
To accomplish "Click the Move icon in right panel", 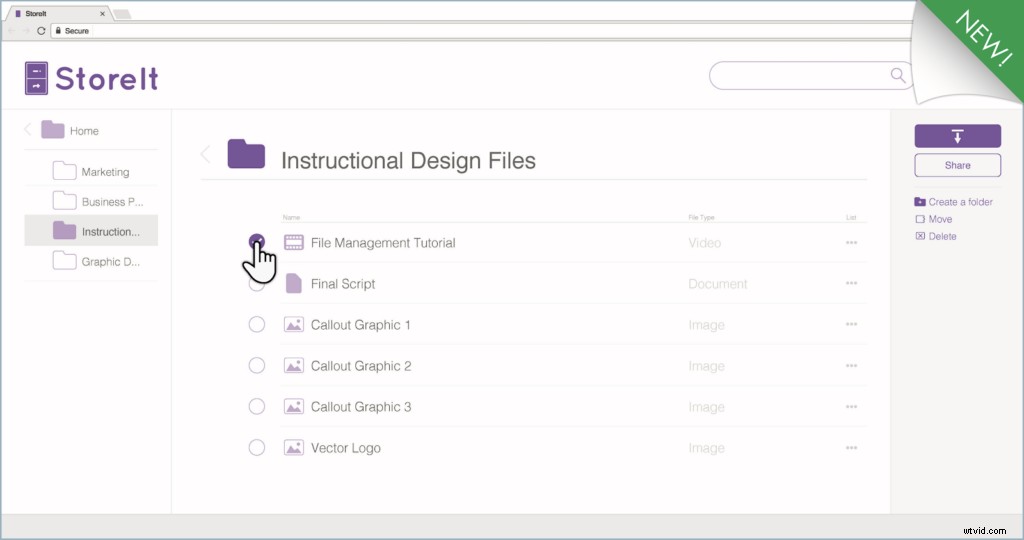I will [920, 219].
